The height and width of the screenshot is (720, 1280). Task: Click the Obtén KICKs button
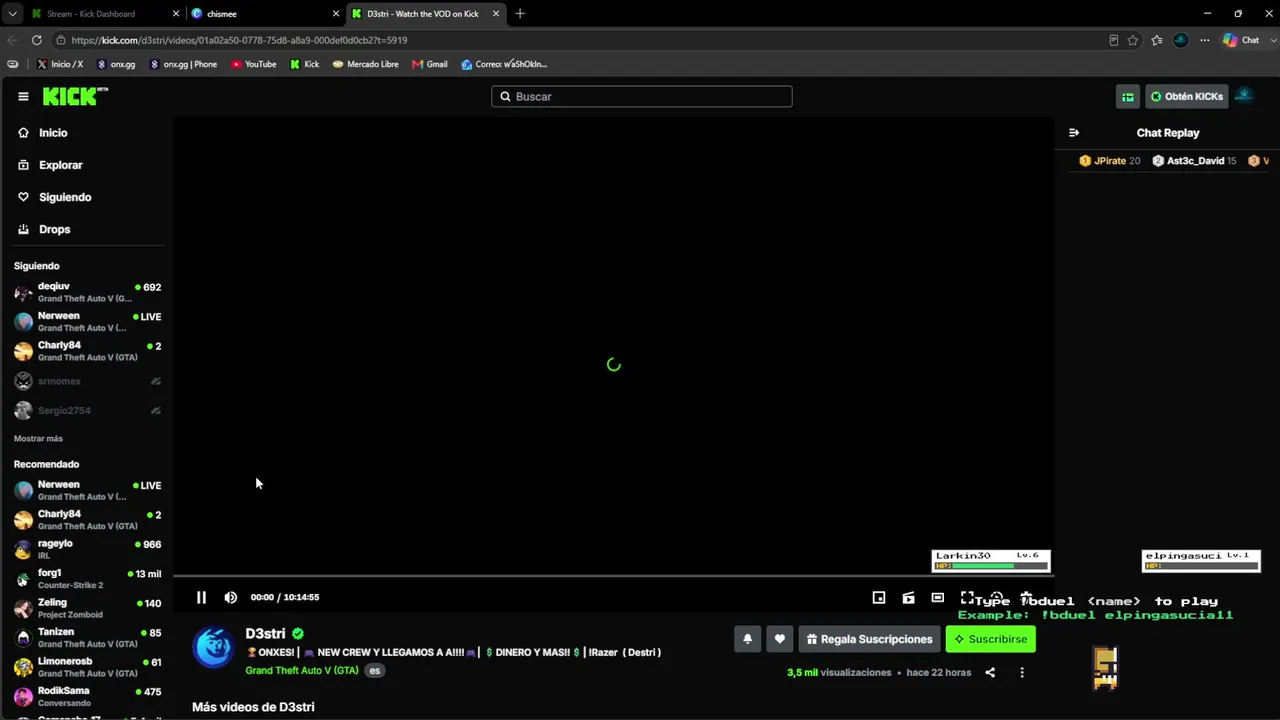click(1186, 96)
